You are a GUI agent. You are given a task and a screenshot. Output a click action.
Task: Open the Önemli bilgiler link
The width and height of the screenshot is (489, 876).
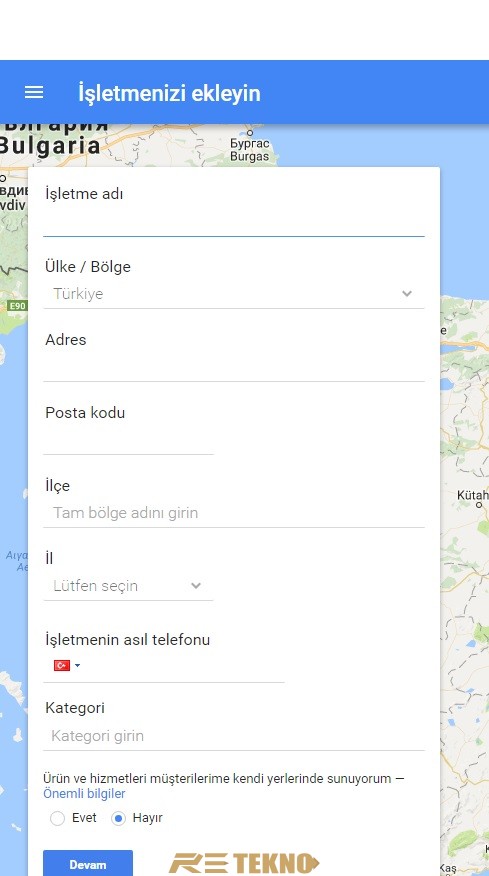pos(84,794)
